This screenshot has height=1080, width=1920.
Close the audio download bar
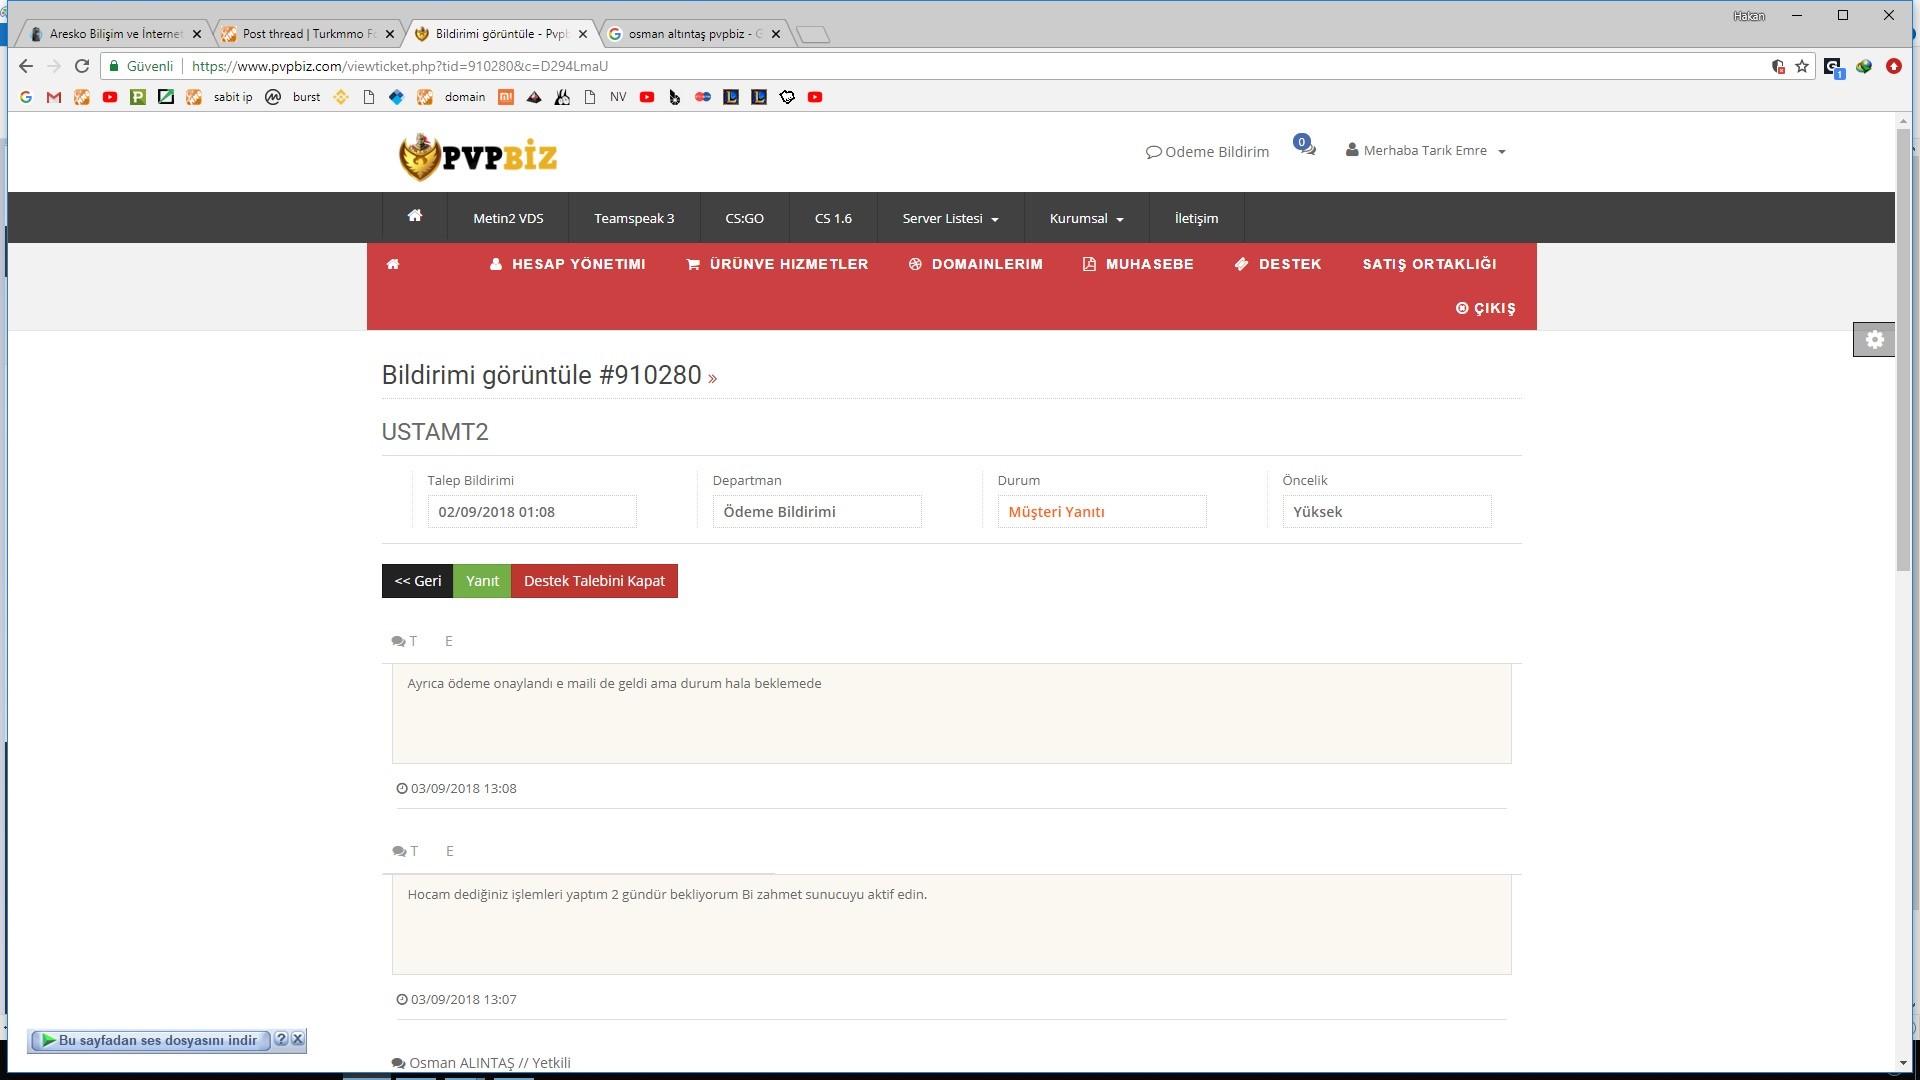tap(297, 1039)
